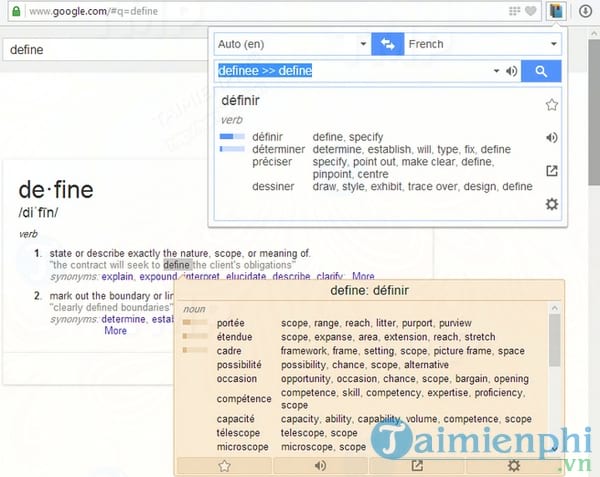
Task: Click star icon in the bubble footer
Action: point(225,466)
